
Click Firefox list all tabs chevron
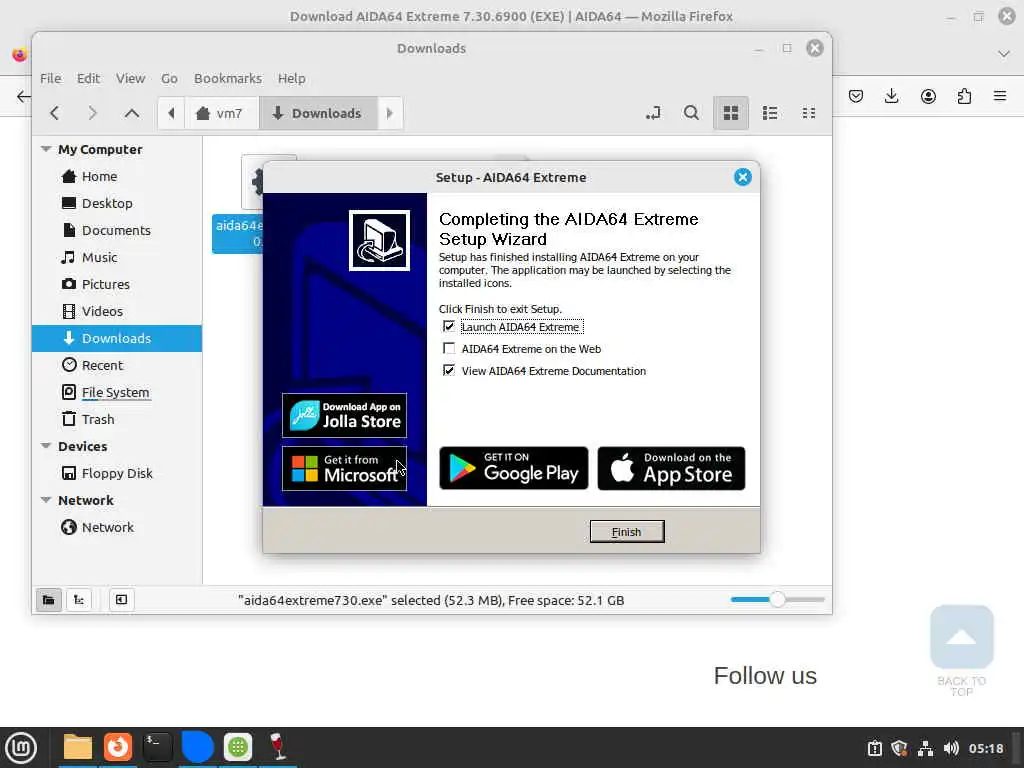point(1004,54)
